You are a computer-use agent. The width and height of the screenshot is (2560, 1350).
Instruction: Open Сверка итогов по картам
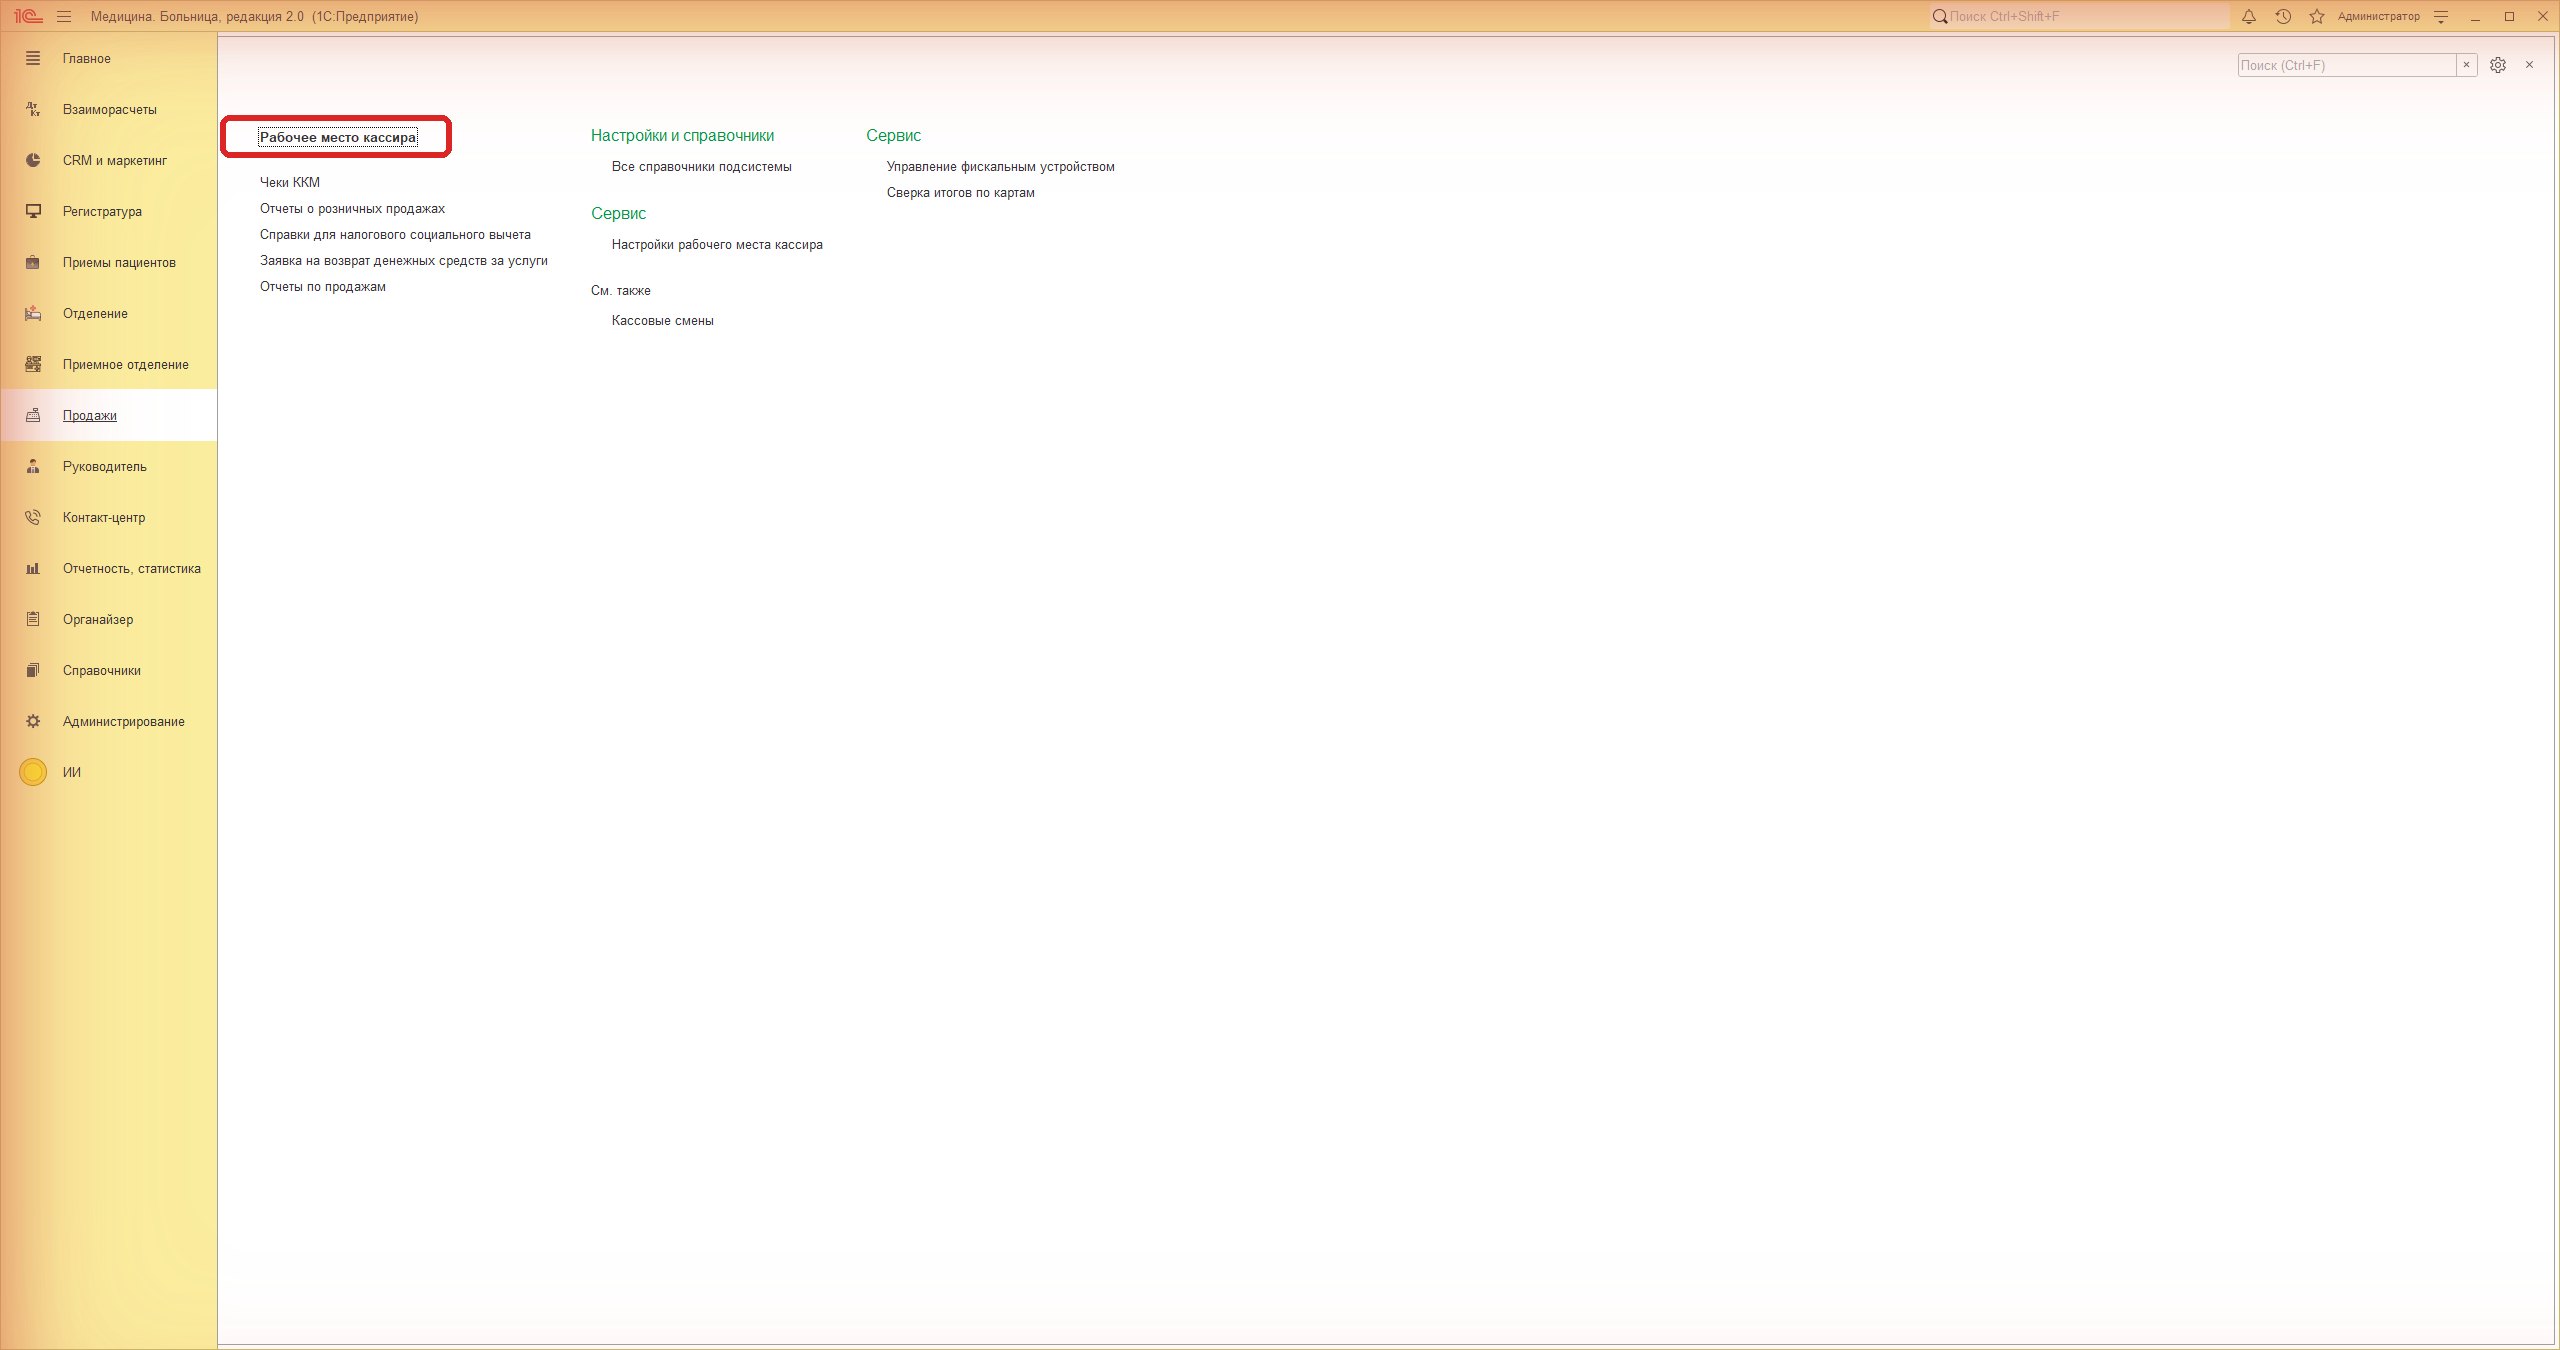pos(961,192)
